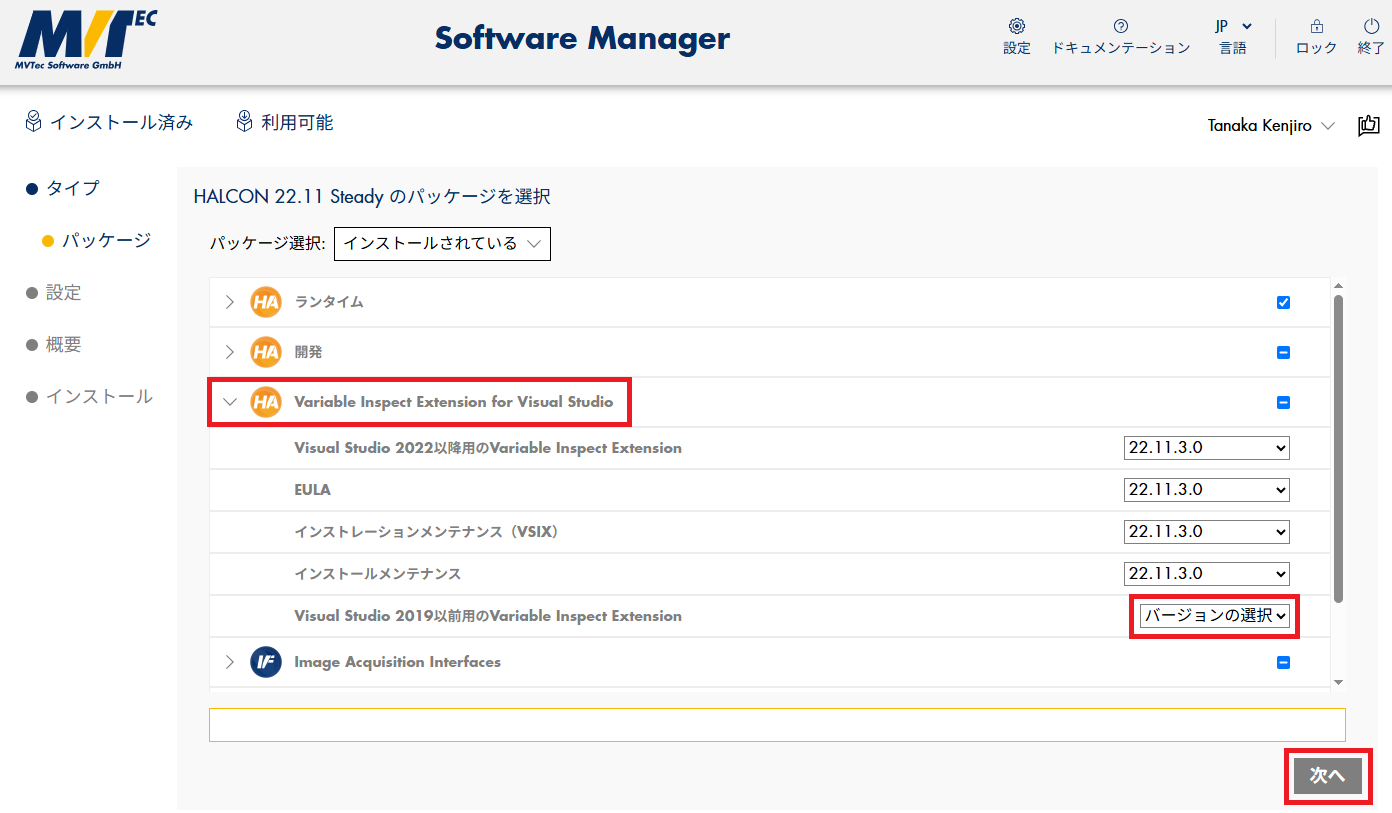Click the 次へ button

click(x=1327, y=775)
